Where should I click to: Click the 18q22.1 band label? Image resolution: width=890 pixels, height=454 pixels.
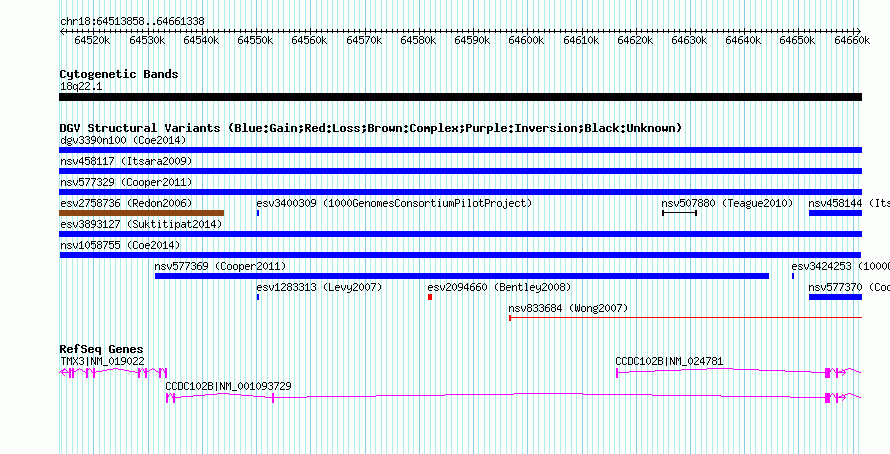coord(81,87)
